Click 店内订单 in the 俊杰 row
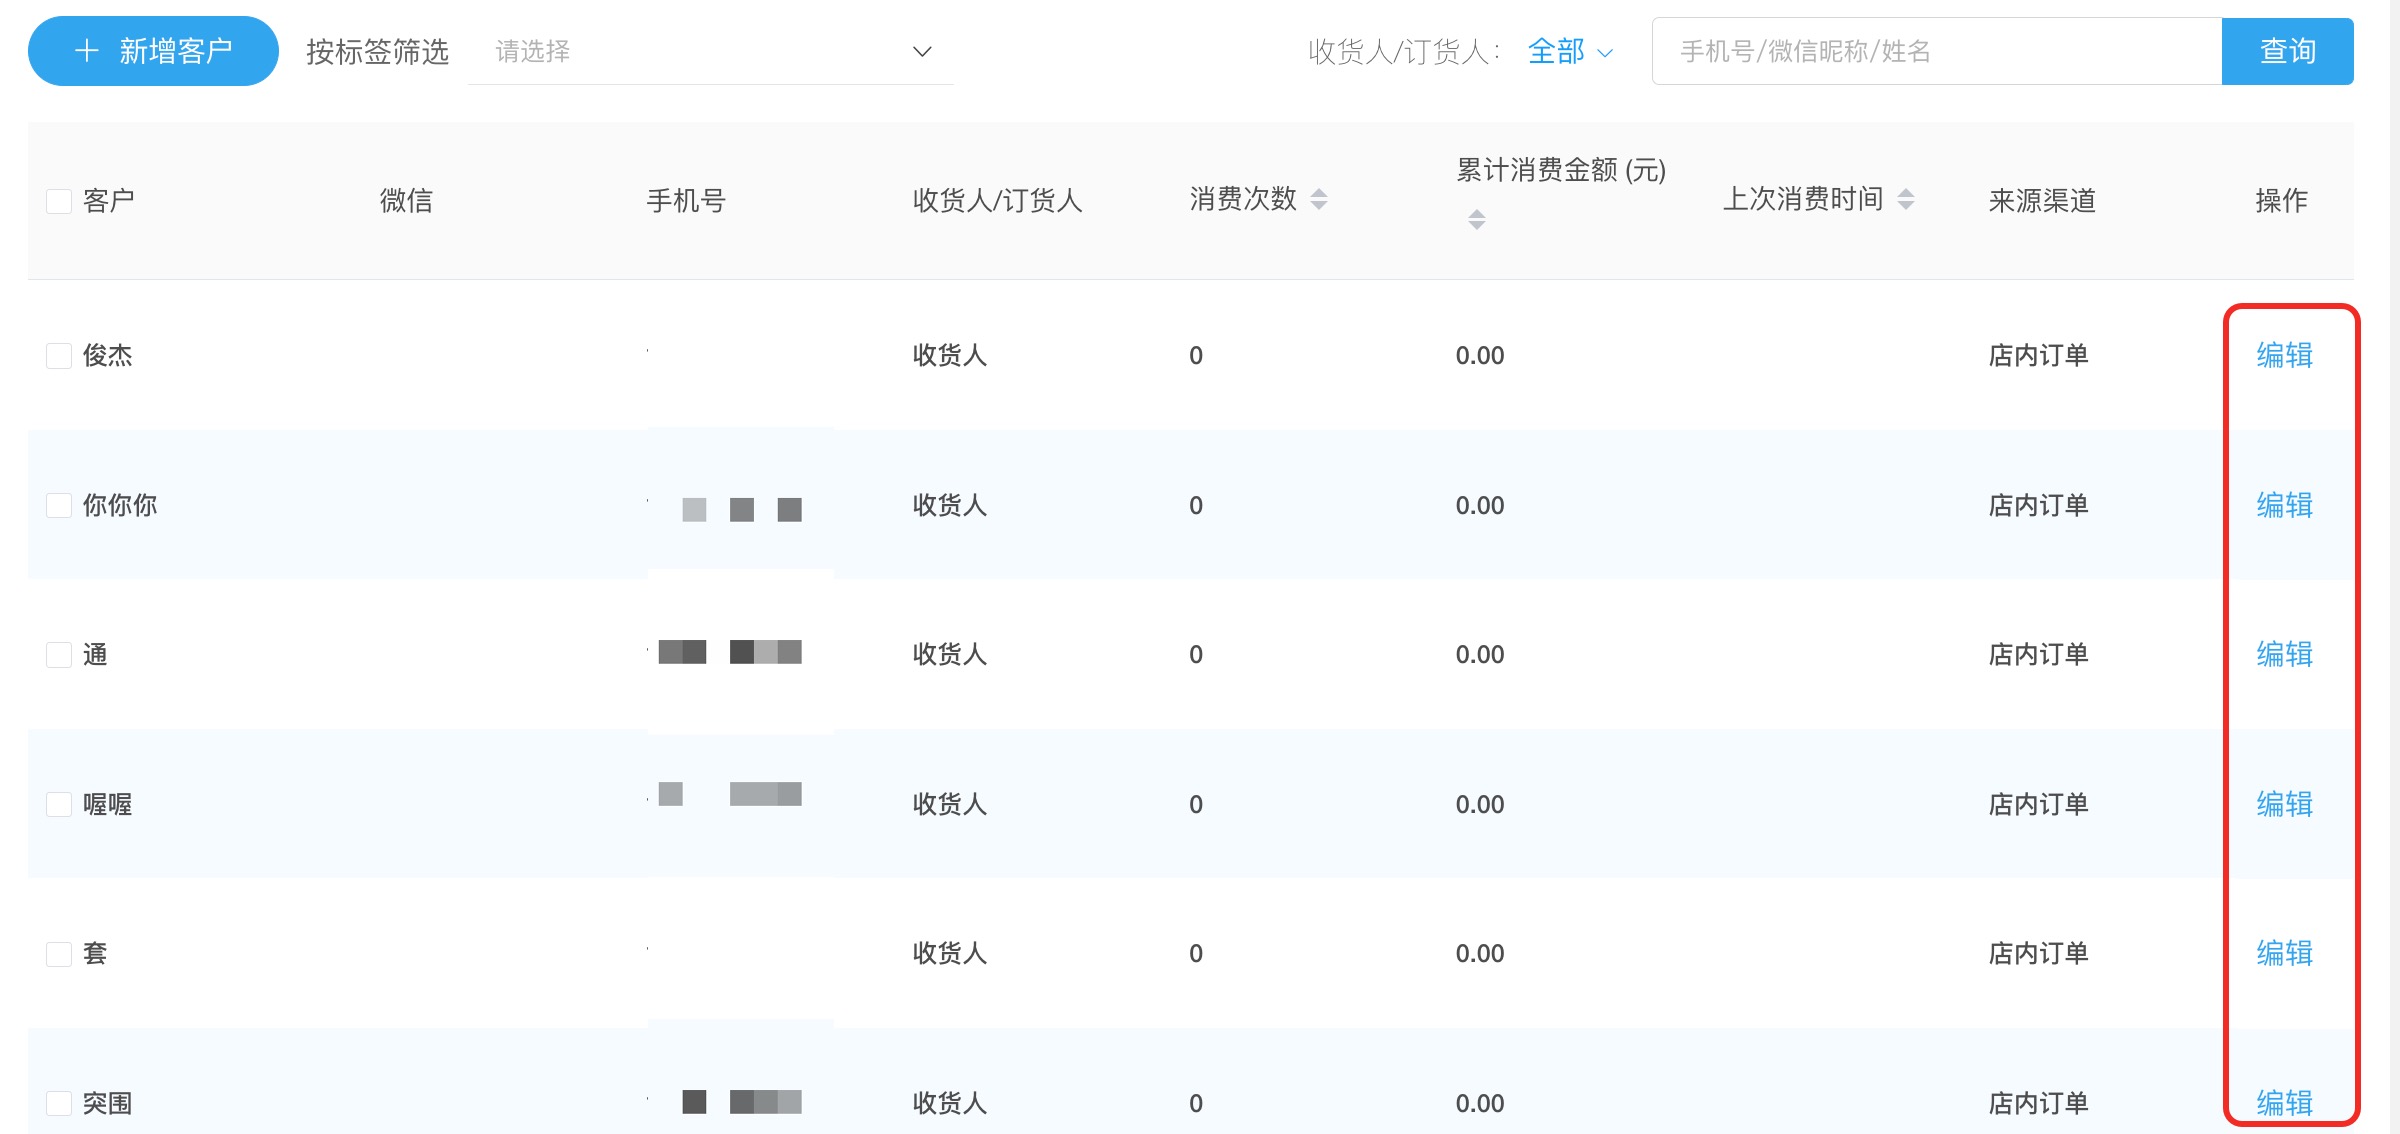This screenshot has width=2400, height=1134. click(2038, 355)
